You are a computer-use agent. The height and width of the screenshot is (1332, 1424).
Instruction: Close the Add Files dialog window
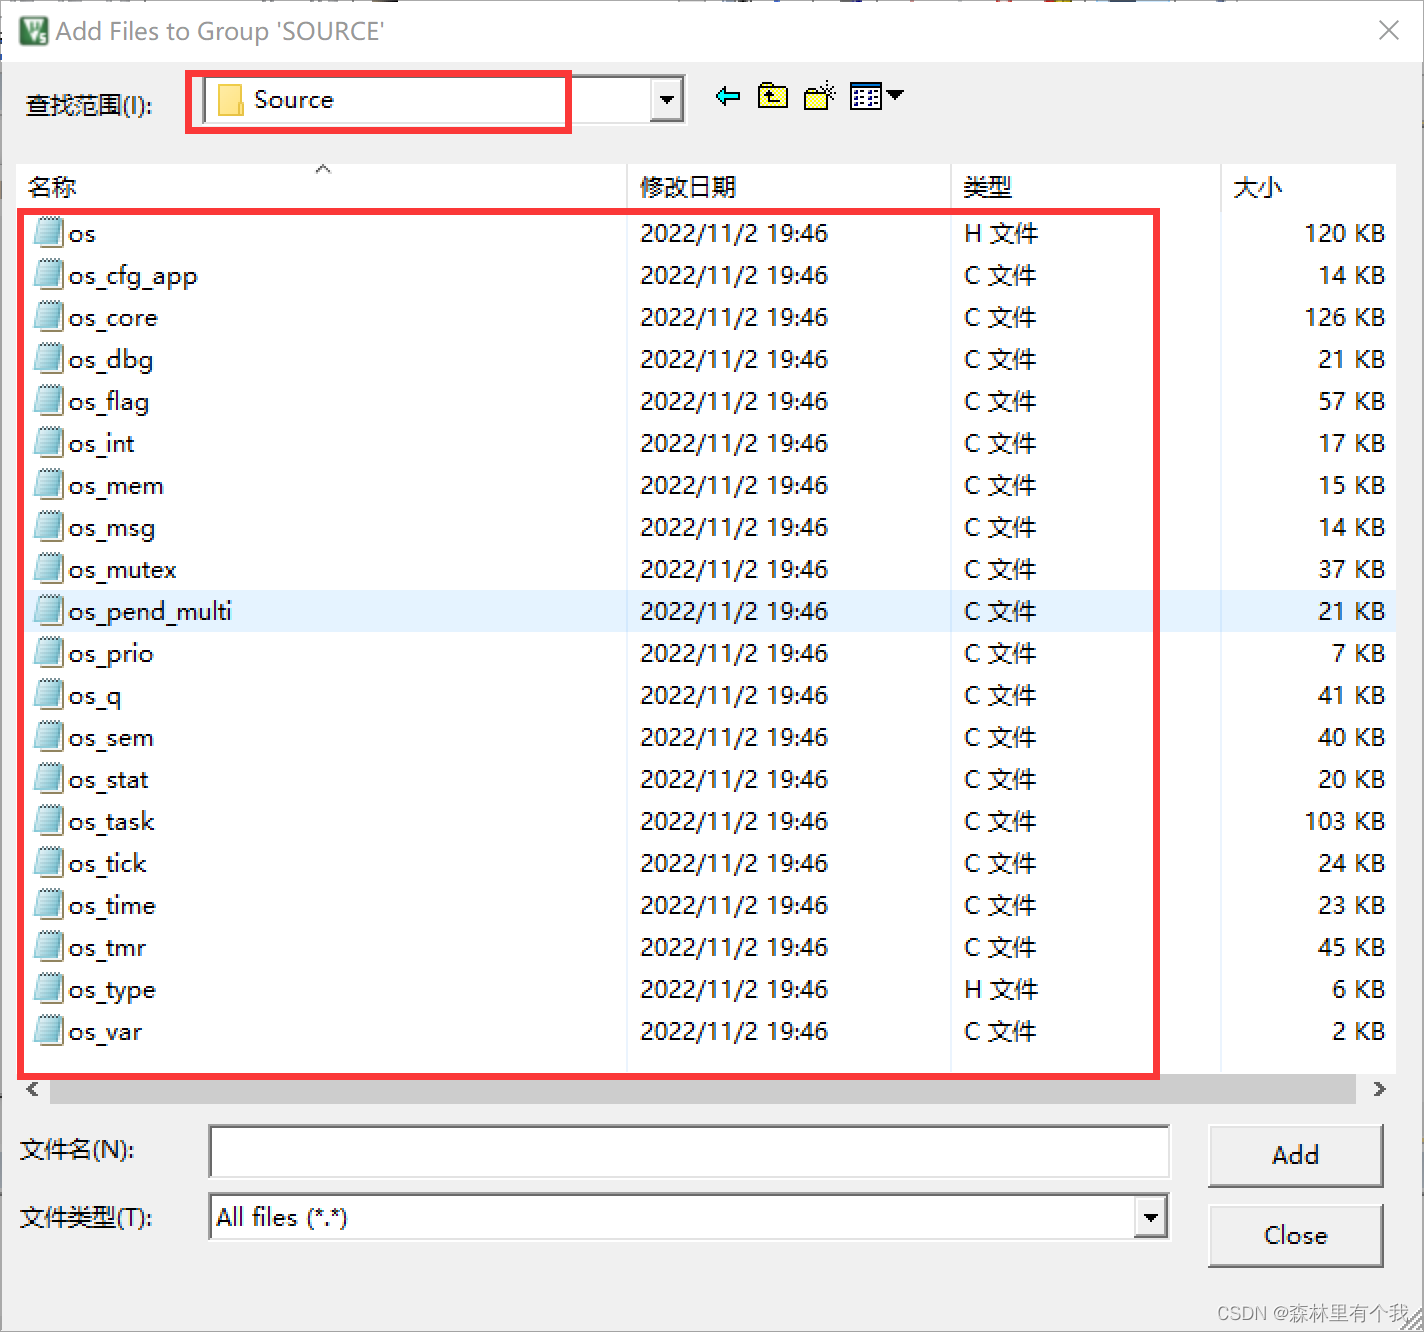click(1389, 30)
